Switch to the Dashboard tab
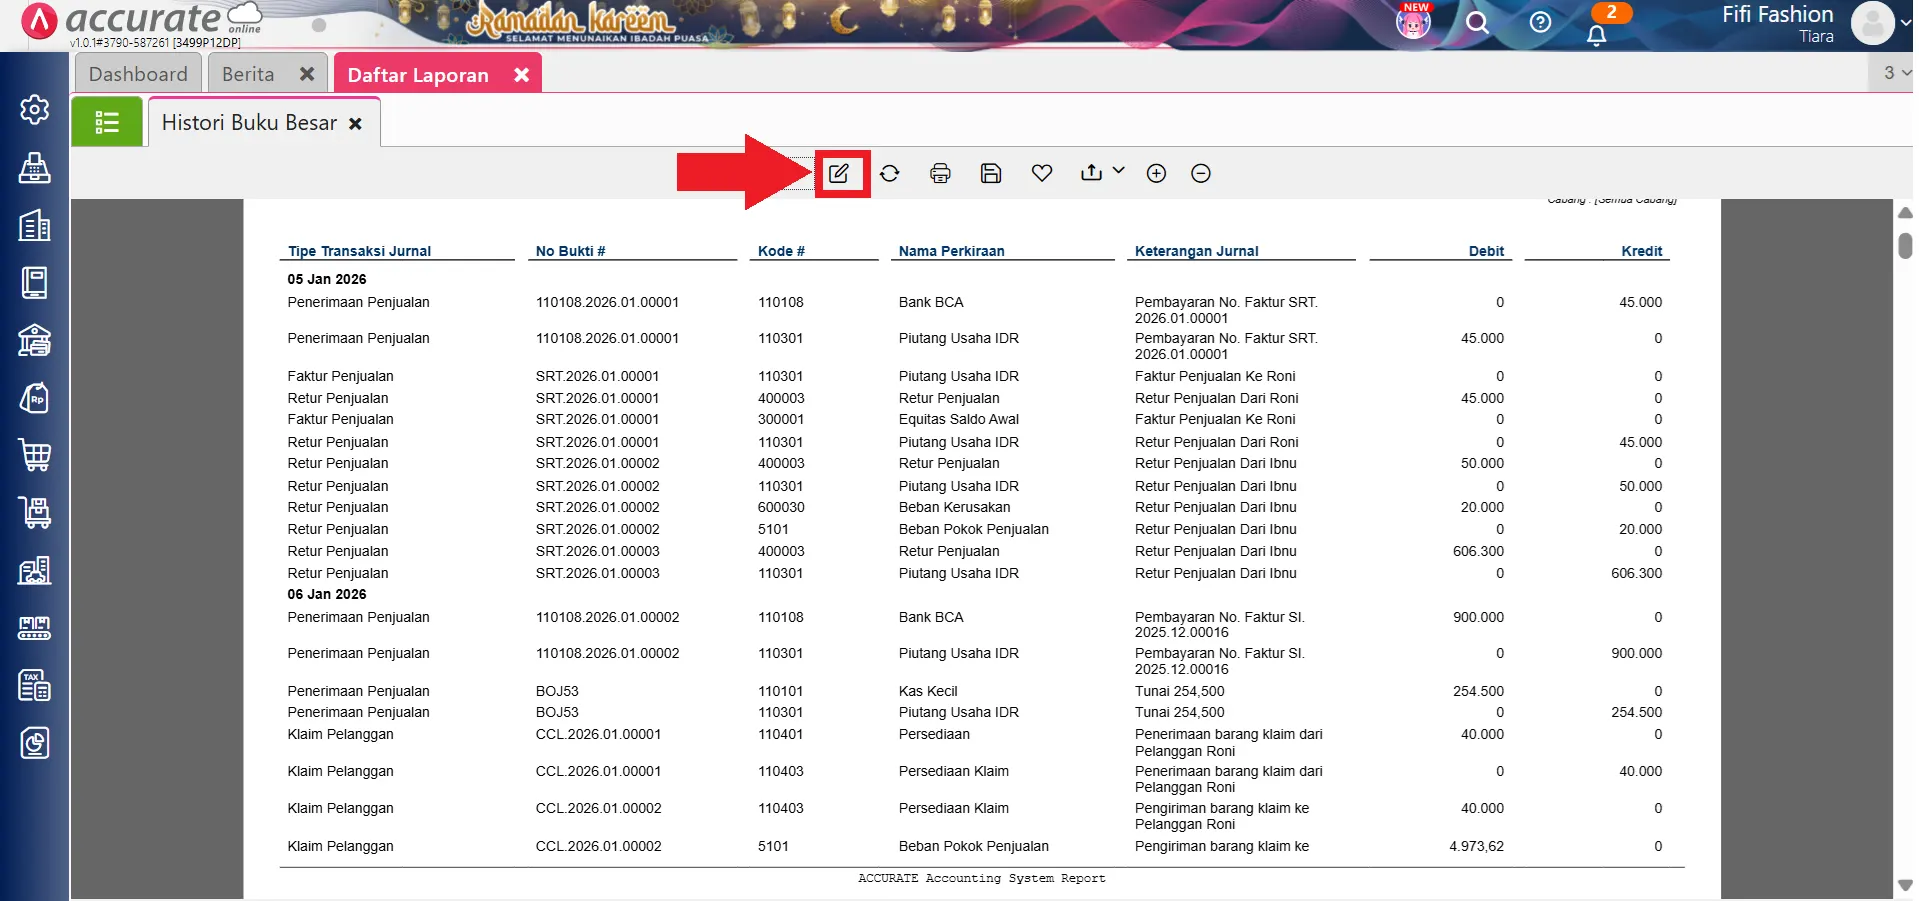The height and width of the screenshot is (901, 1919). click(138, 75)
